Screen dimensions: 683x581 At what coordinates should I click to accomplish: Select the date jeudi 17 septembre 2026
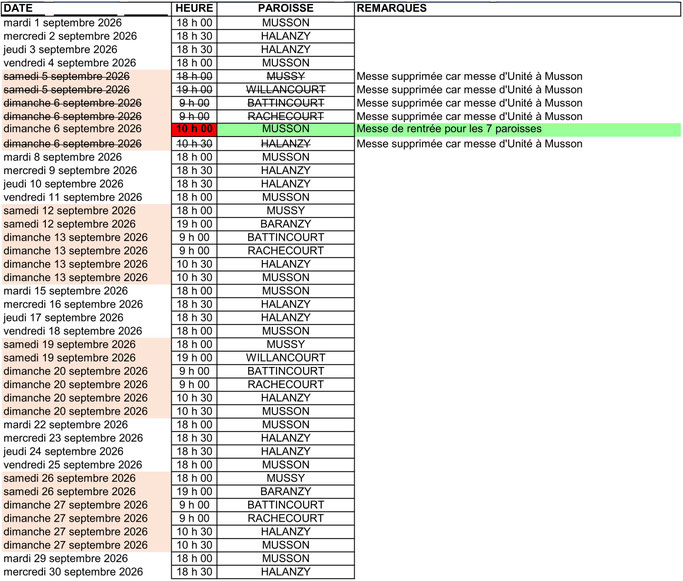click(x=64, y=318)
